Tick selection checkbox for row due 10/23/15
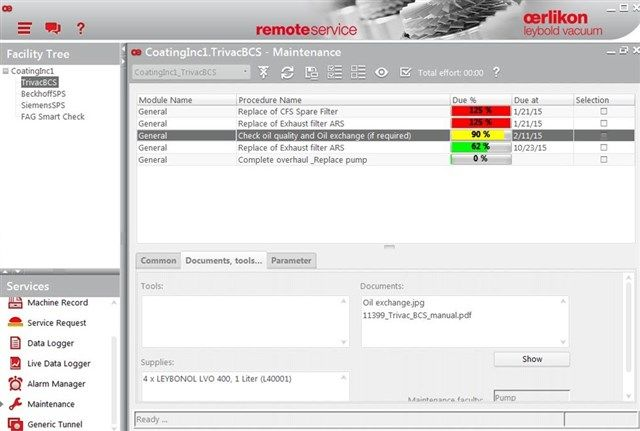Screen dimensions: 640x431 [604, 147]
